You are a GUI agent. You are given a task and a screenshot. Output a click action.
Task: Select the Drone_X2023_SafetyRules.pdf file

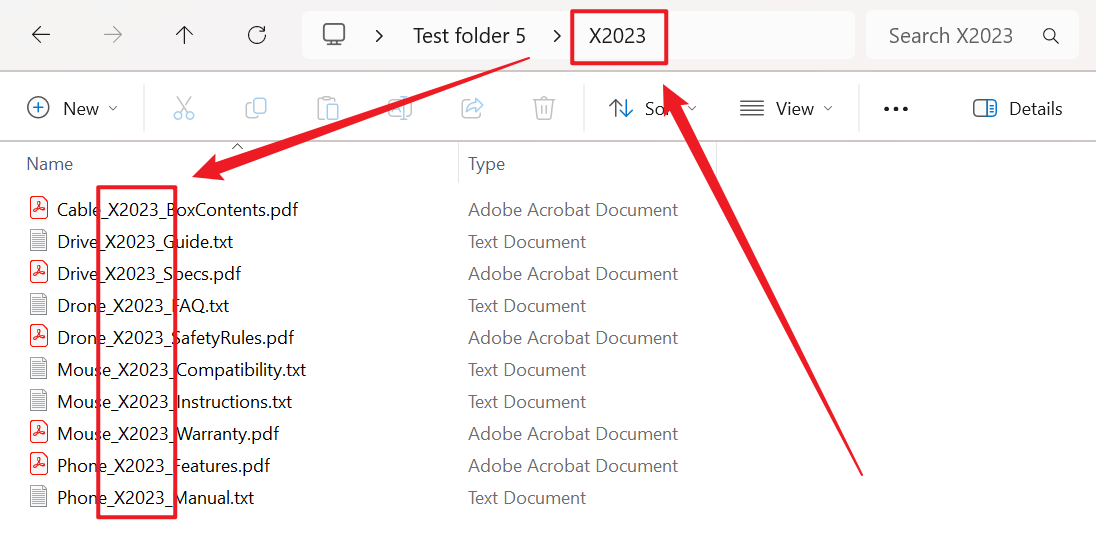(175, 338)
